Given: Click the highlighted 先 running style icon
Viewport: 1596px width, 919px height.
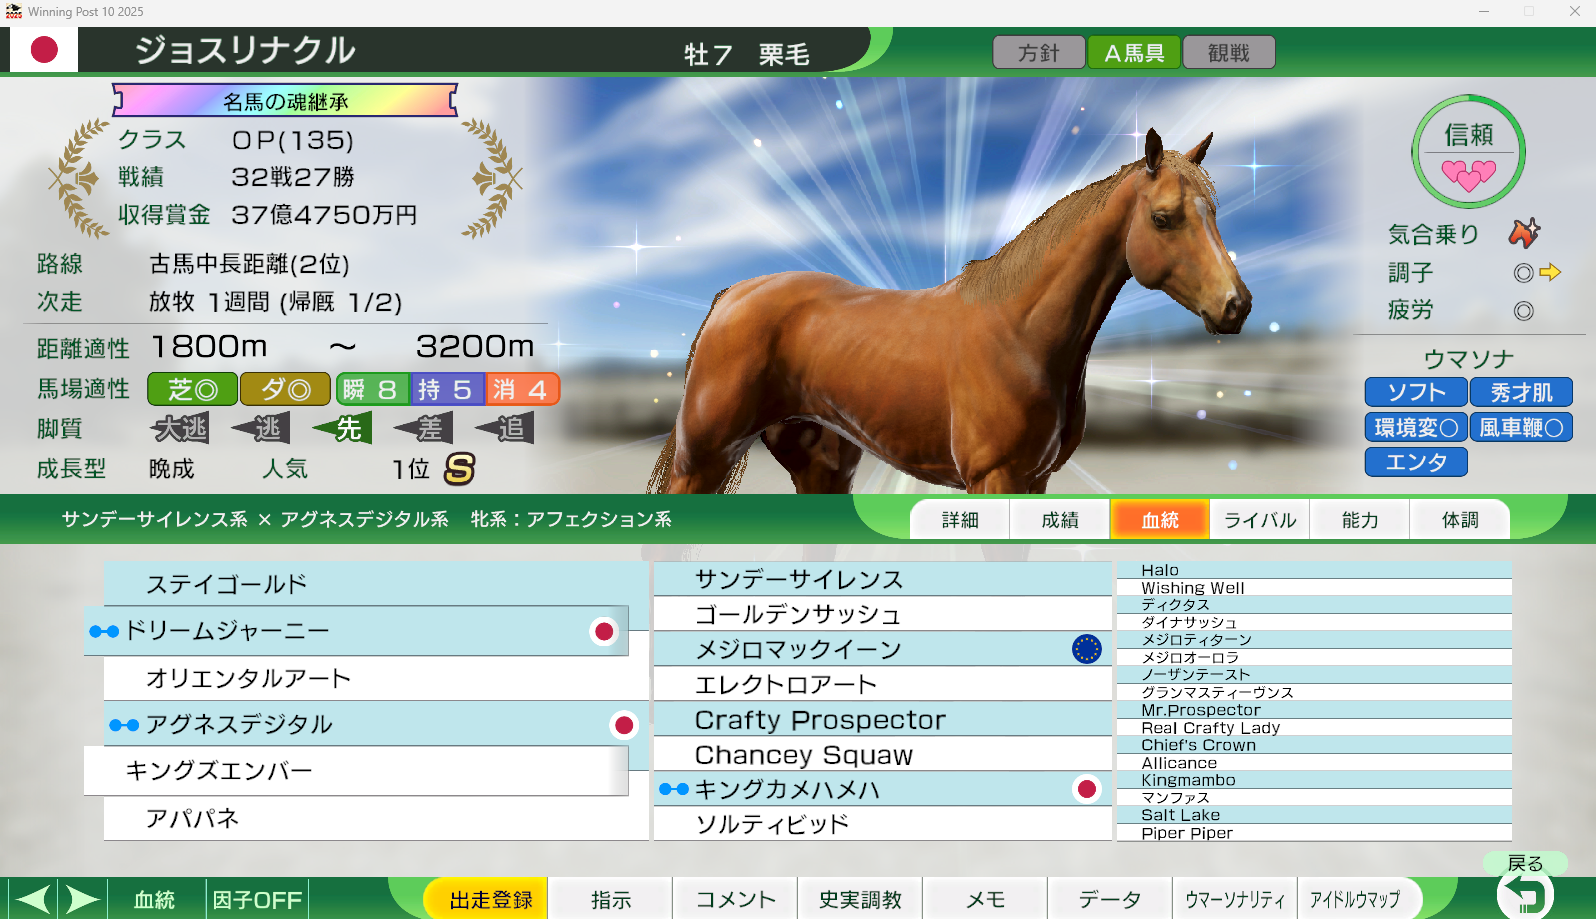Looking at the screenshot, I should [x=342, y=428].
